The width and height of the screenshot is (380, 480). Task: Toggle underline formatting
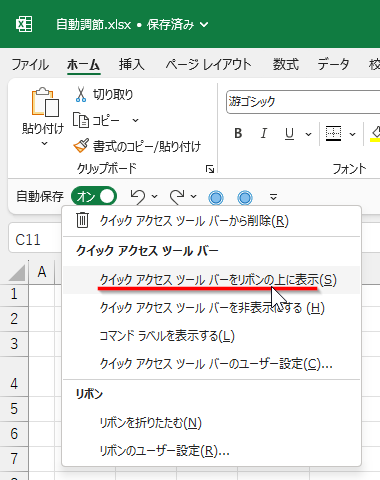(x=289, y=134)
